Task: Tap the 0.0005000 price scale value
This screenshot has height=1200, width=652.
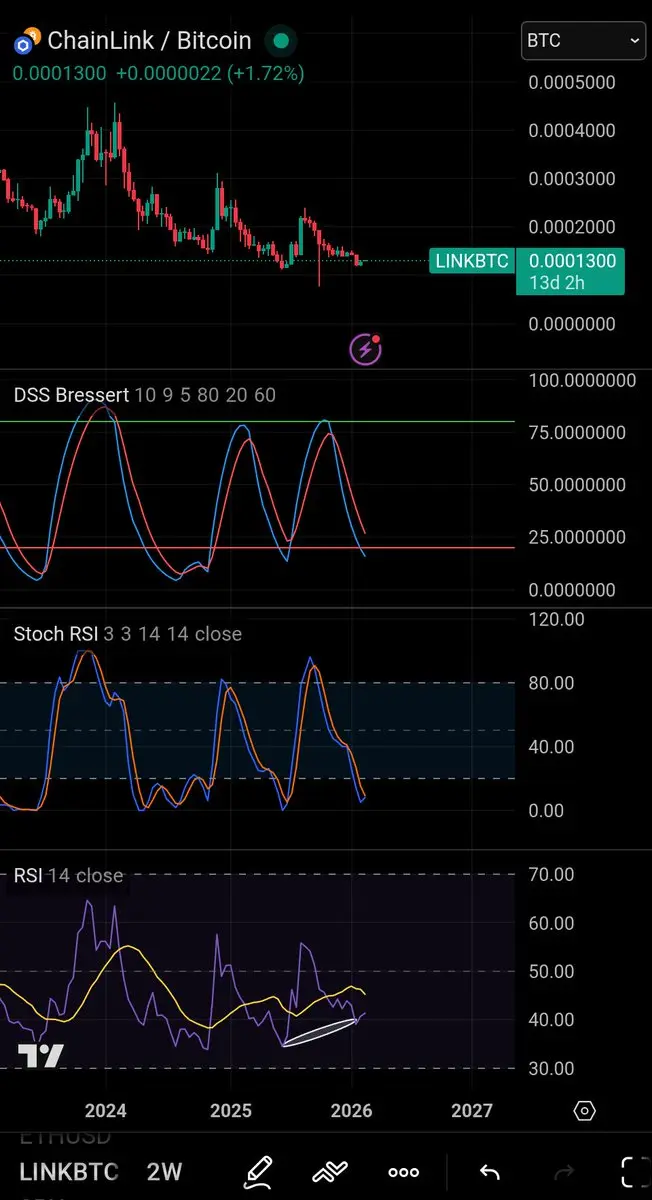Action: click(x=572, y=82)
